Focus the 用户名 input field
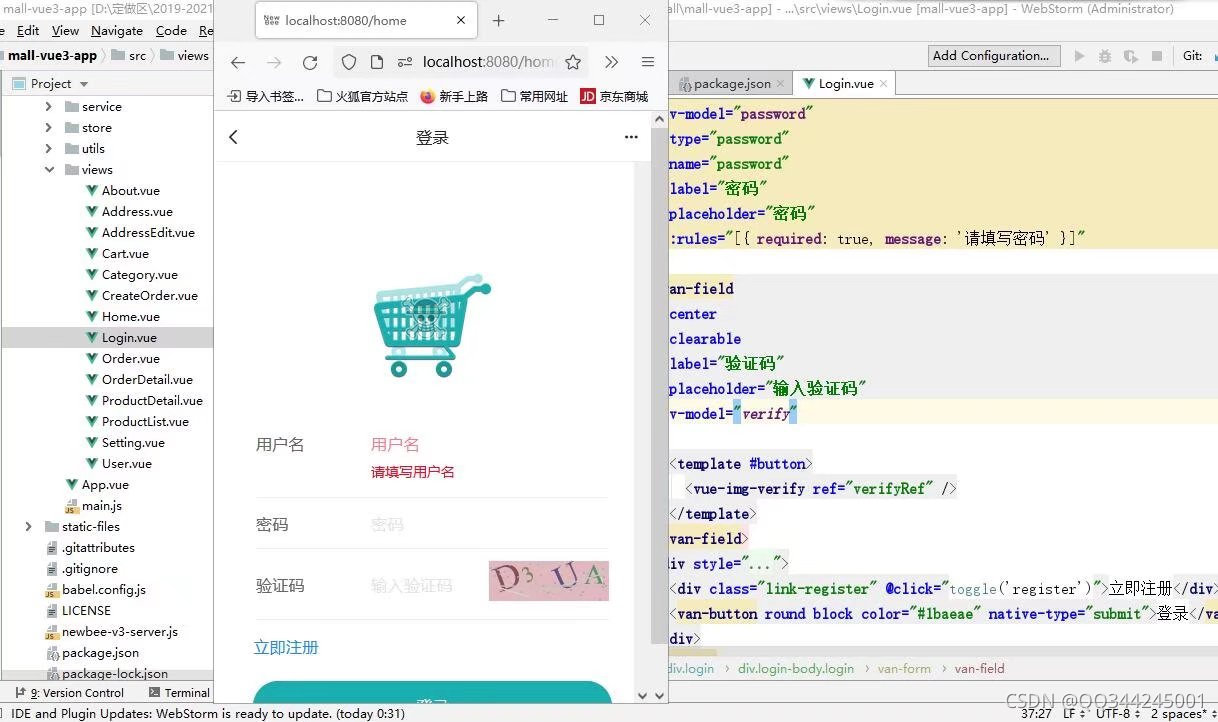 [489, 444]
